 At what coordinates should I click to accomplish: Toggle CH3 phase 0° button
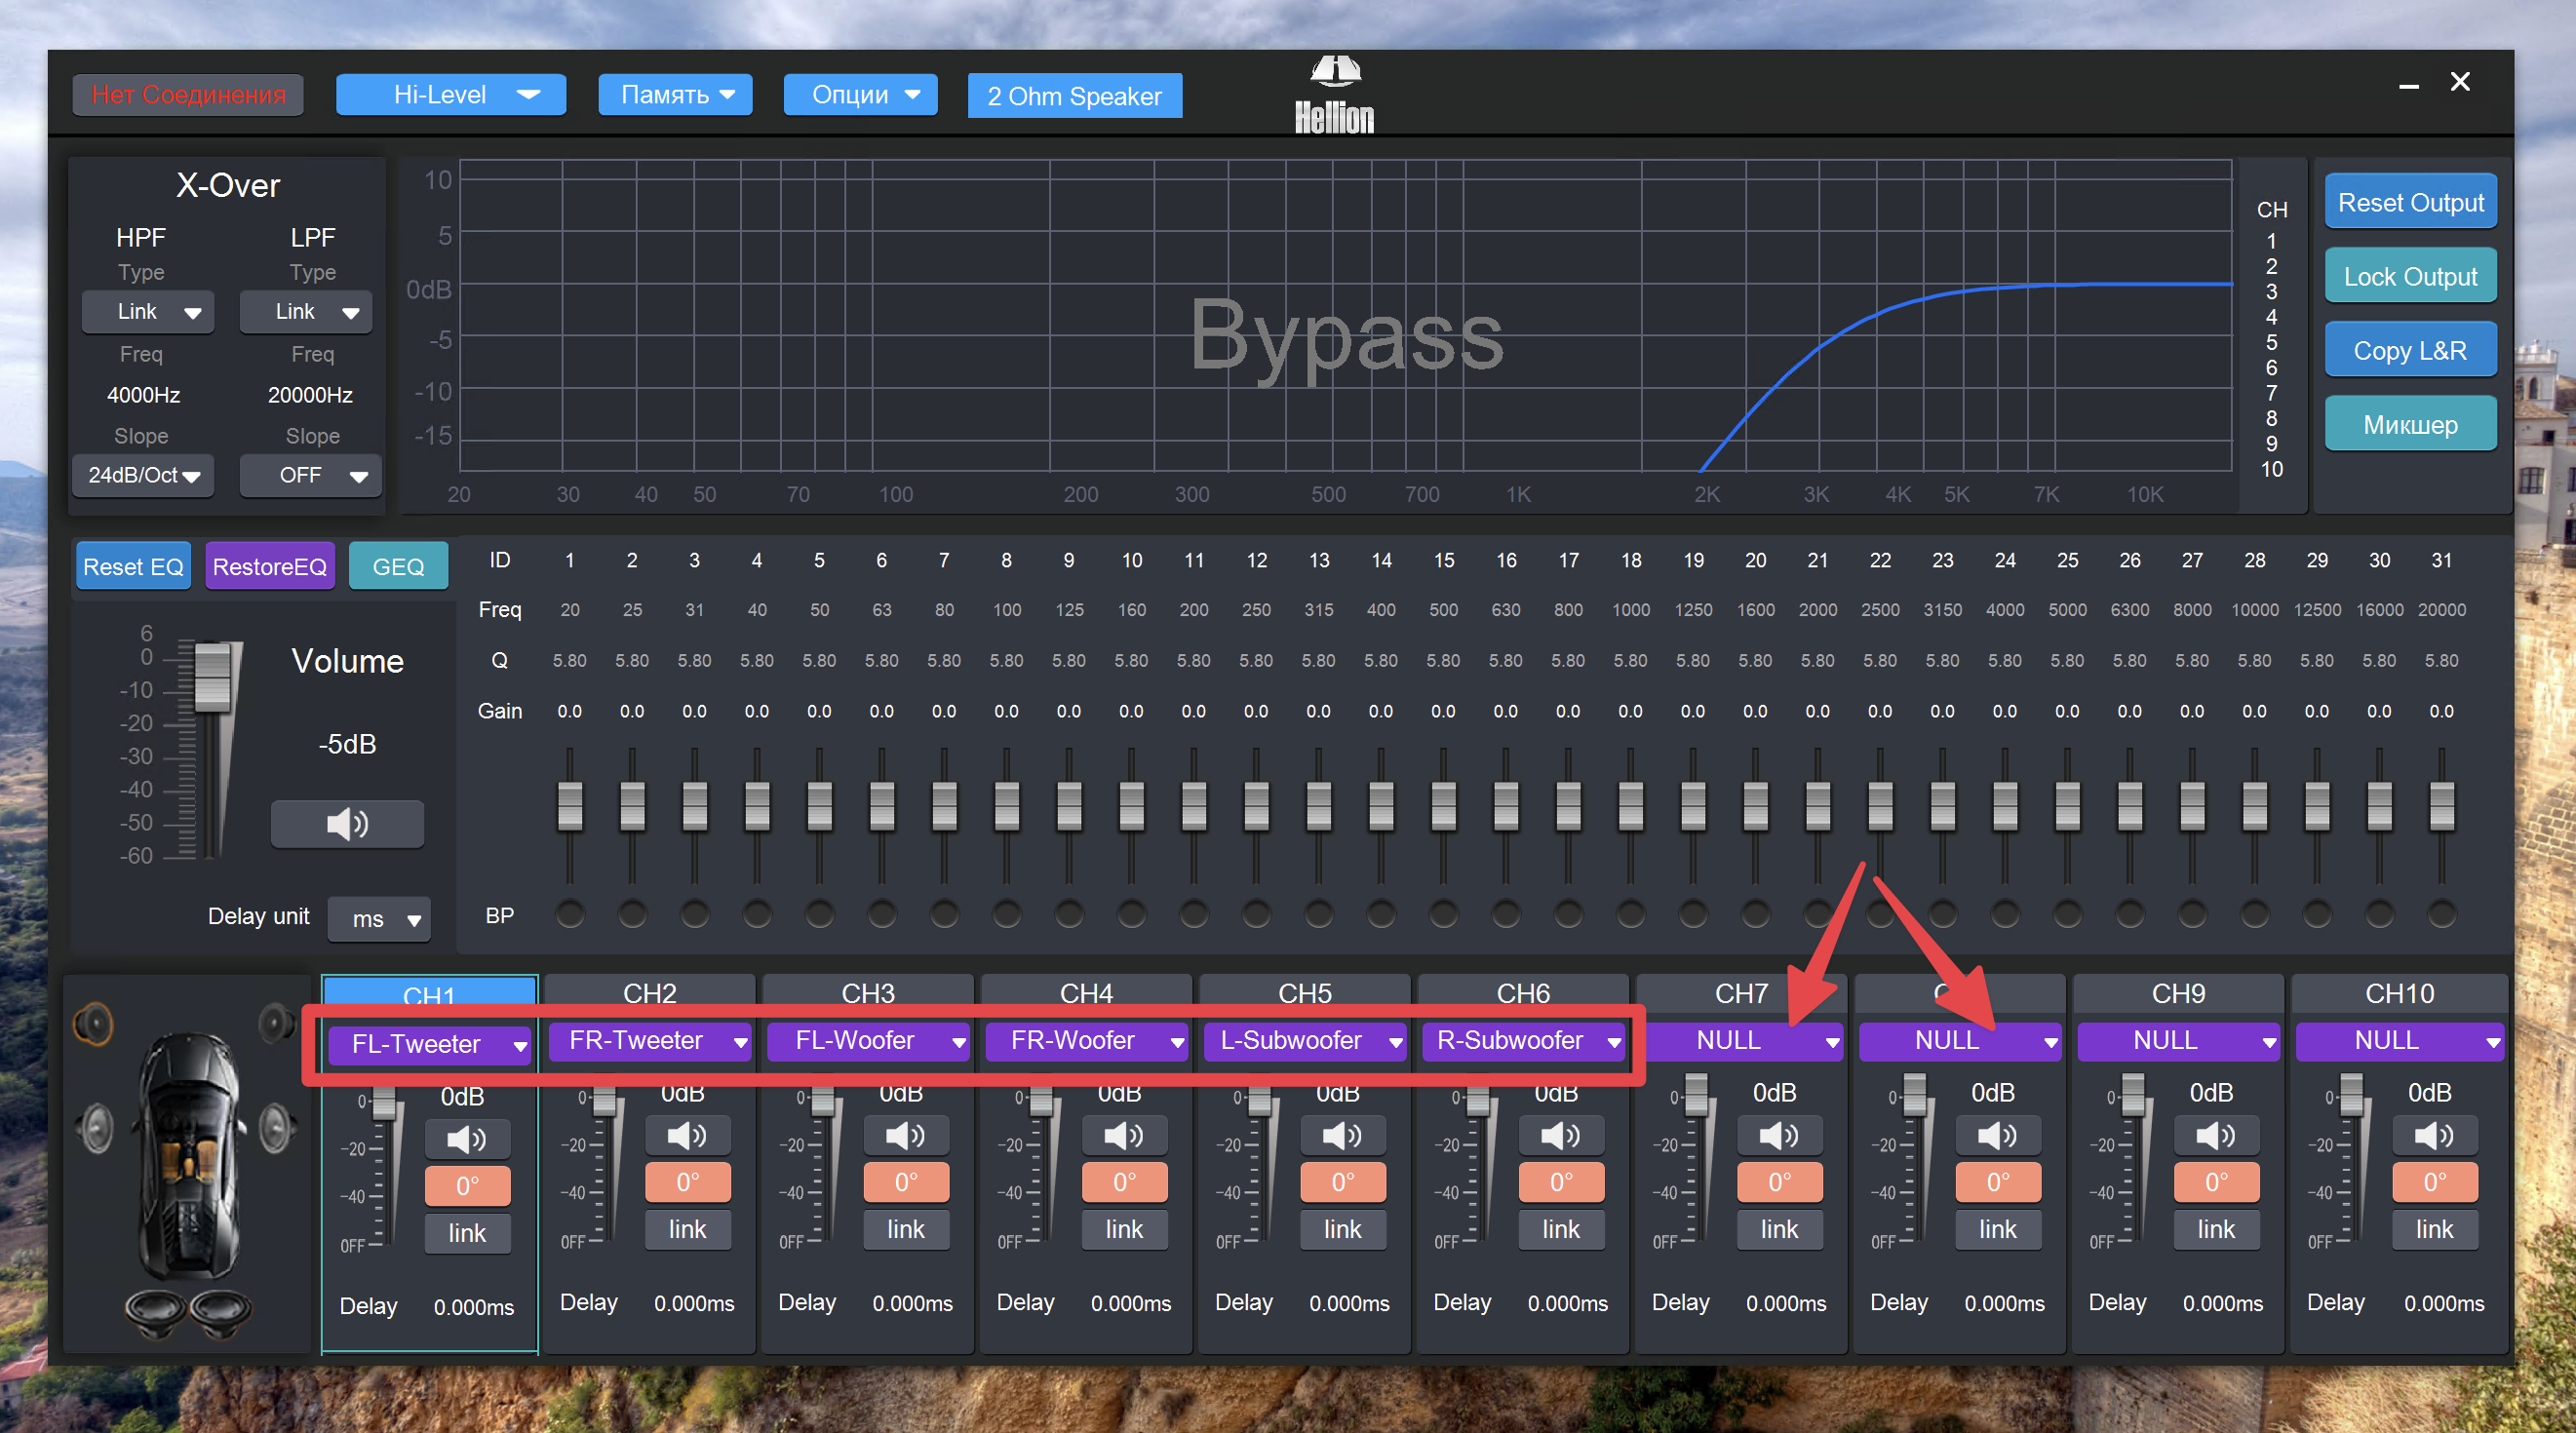pos(905,1182)
